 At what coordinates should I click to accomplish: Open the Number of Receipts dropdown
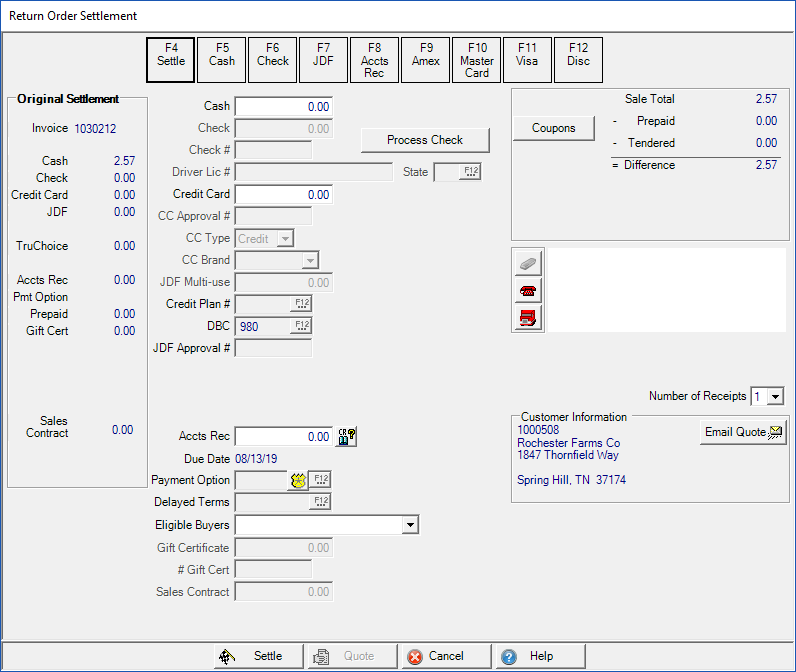(x=775, y=396)
